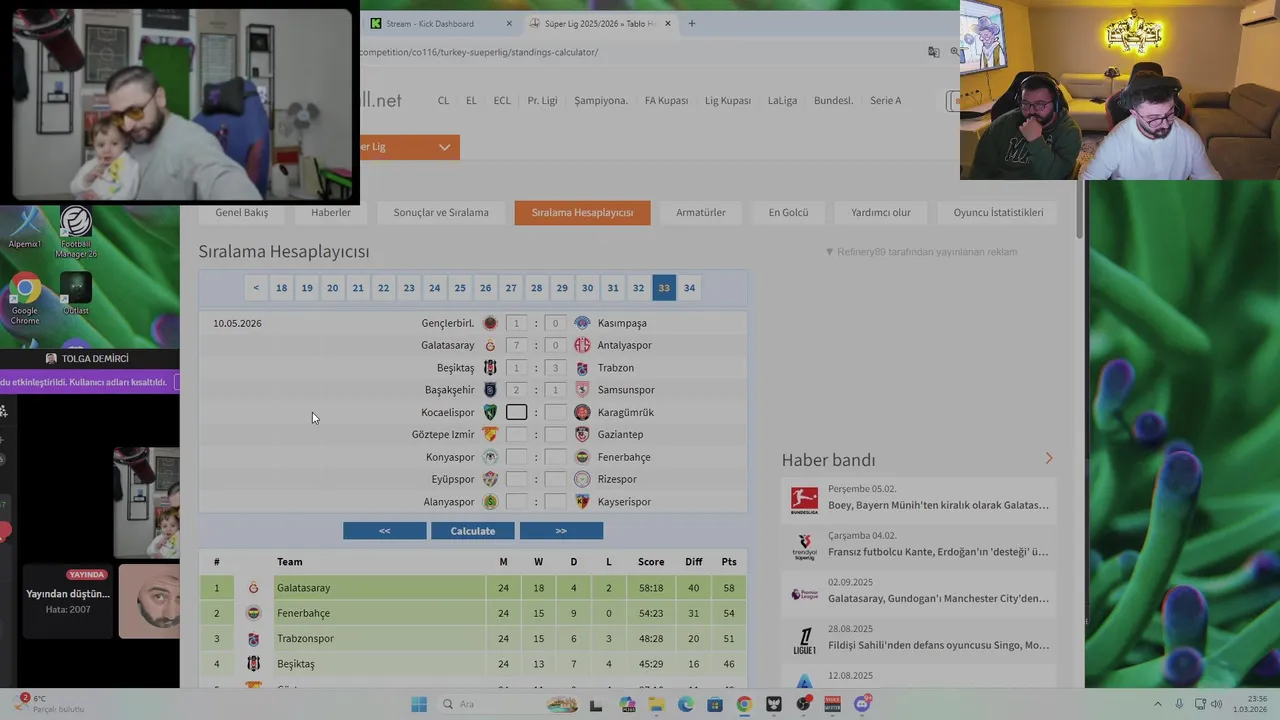Open the En Golcü tab
Image resolution: width=1280 pixels, height=720 pixels.
point(788,212)
